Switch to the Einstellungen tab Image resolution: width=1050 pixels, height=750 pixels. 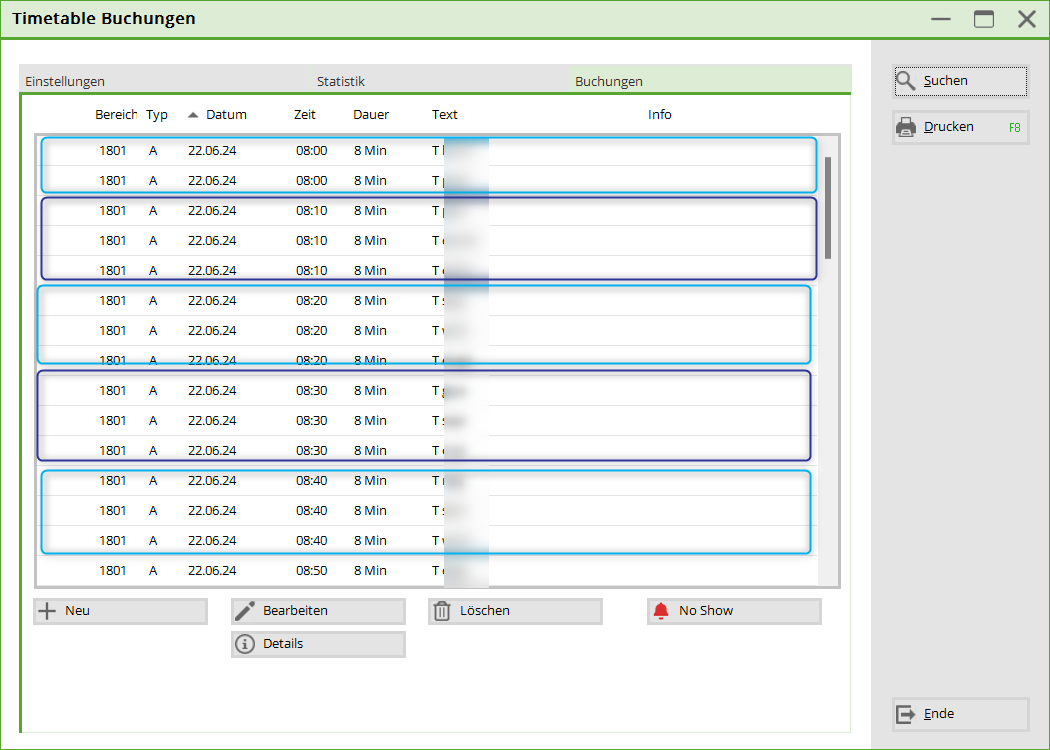coord(65,81)
